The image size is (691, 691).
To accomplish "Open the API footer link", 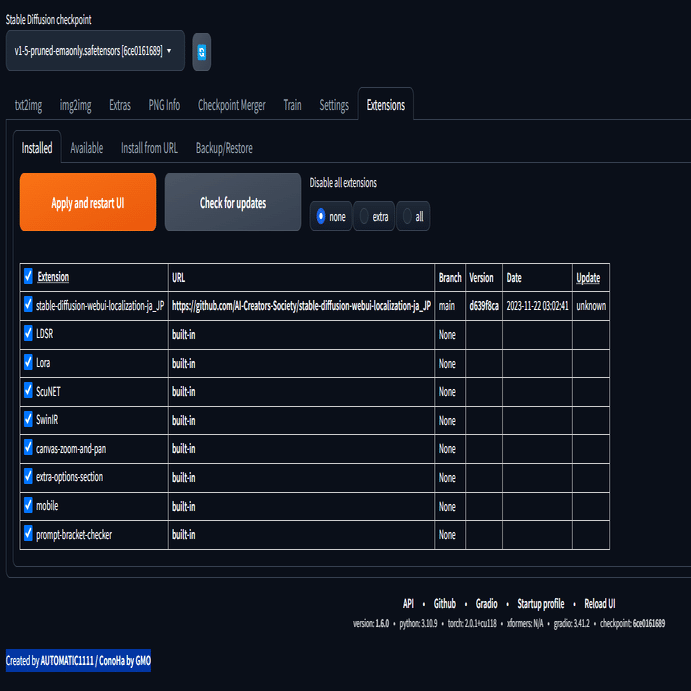I will 408,603.
